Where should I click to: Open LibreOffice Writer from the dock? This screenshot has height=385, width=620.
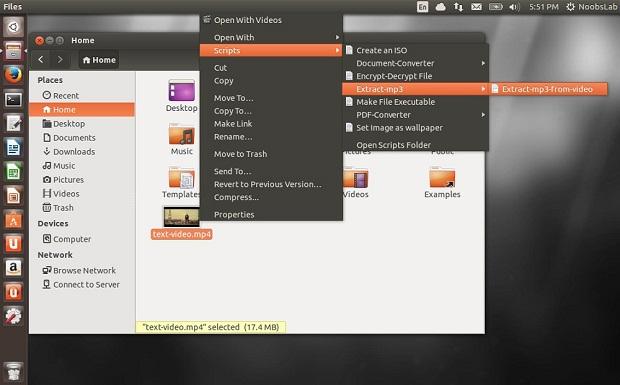(x=13, y=147)
